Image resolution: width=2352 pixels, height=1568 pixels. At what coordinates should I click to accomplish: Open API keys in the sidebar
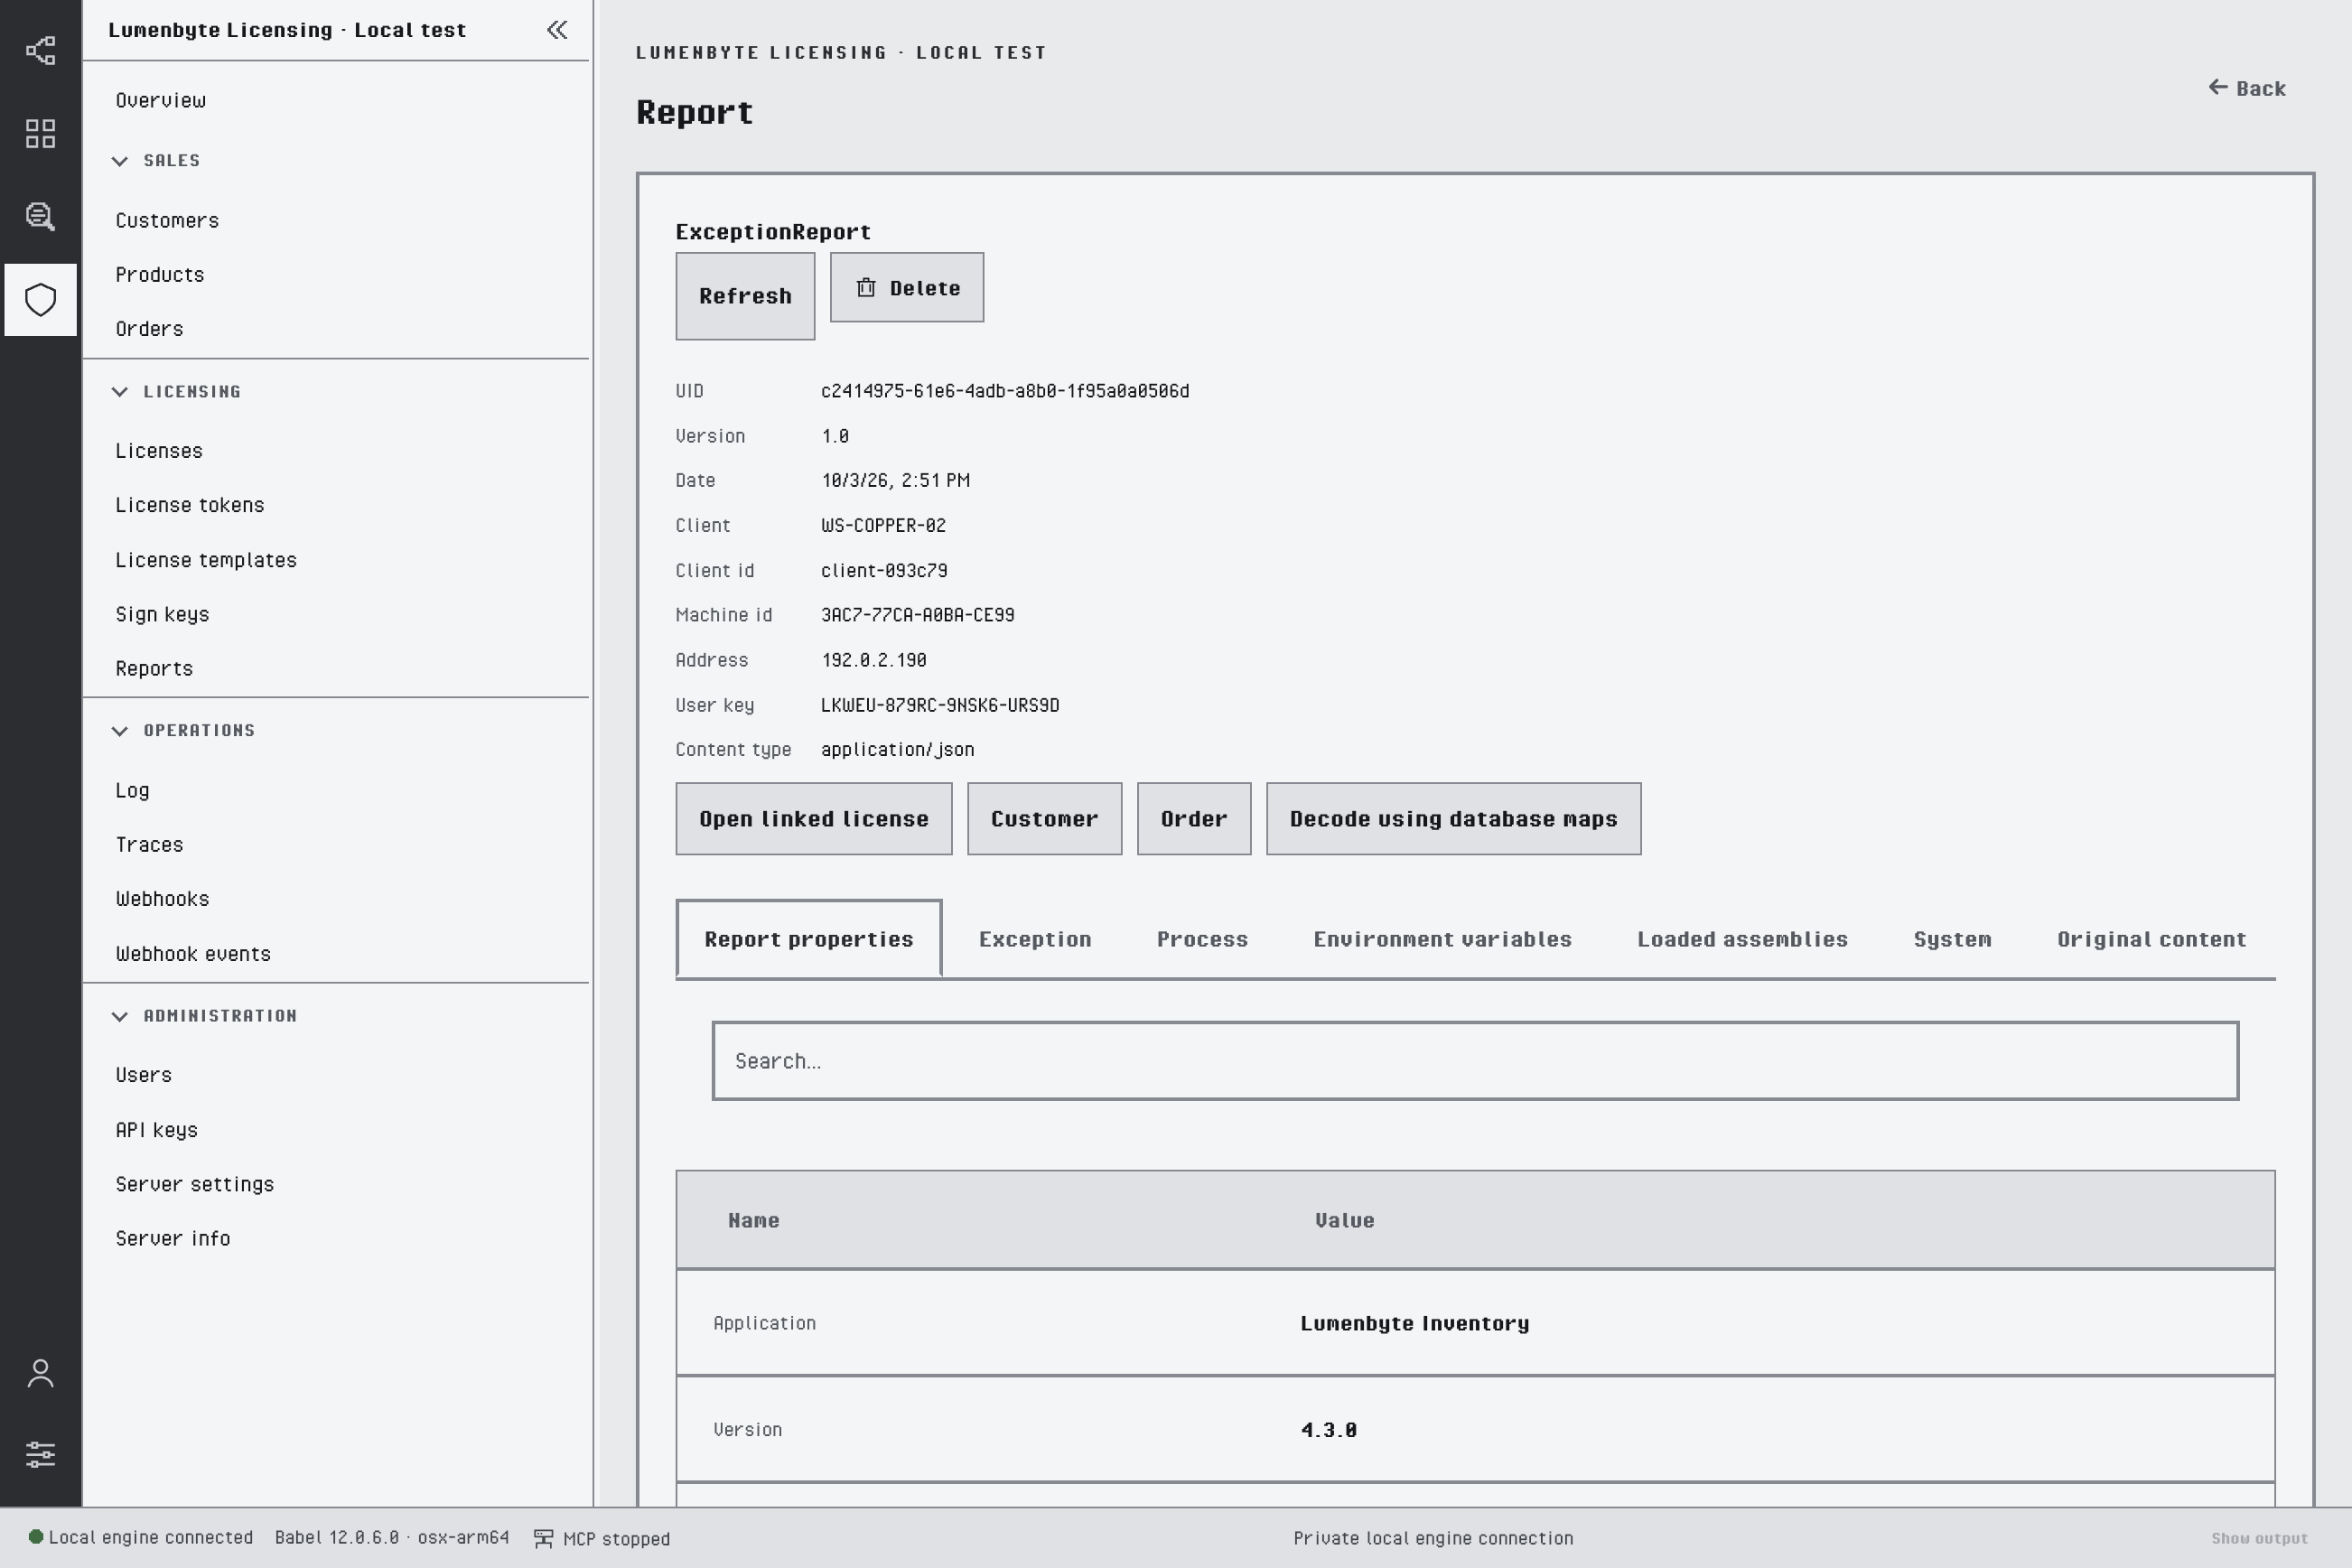coord(156,1130)
